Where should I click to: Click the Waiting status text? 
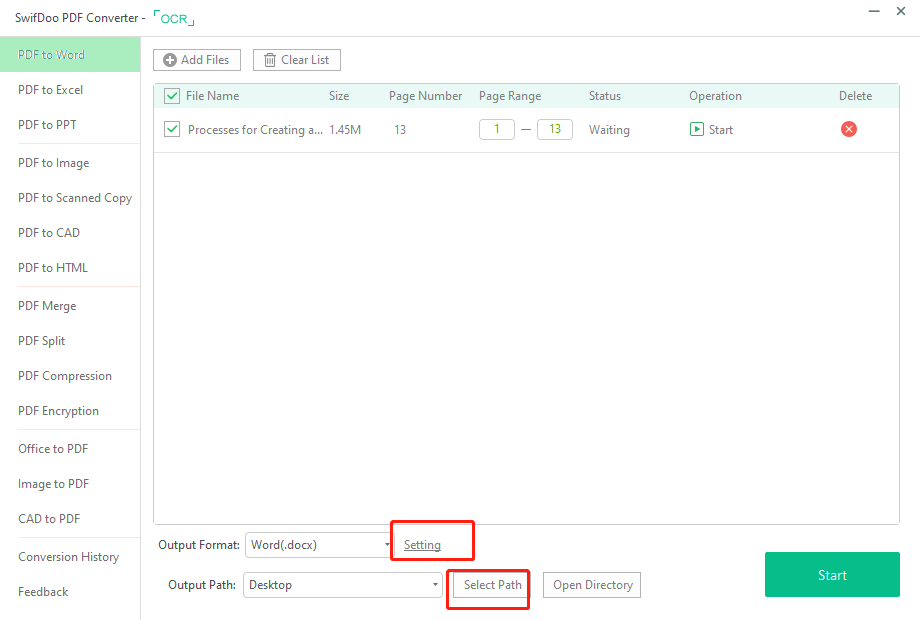click(609, 130)
